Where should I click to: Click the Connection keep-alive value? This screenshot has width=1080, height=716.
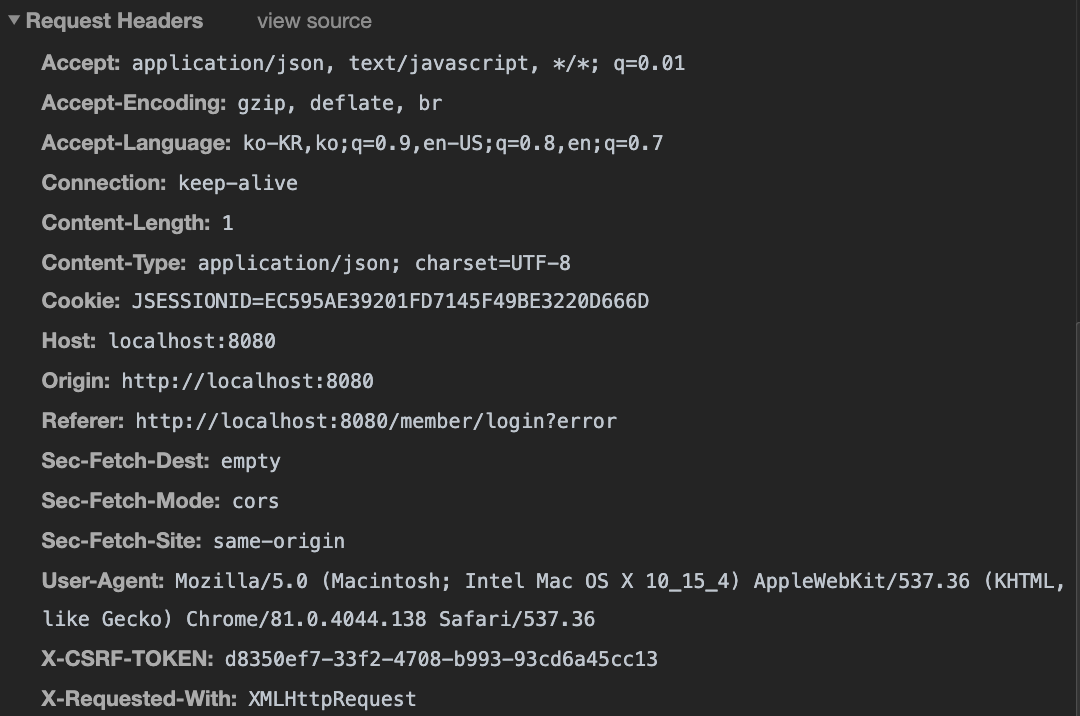(237, 183)
